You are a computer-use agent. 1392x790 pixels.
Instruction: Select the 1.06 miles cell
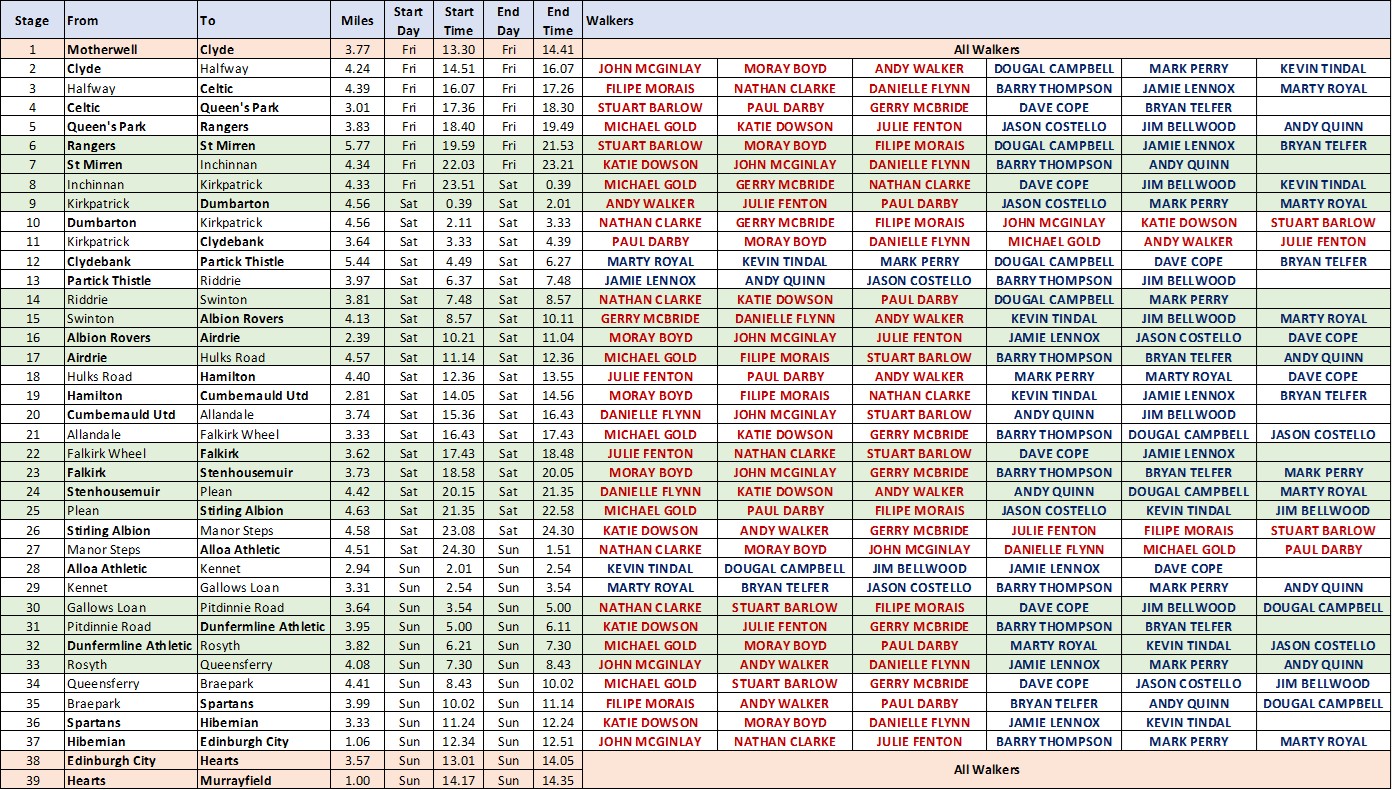357,741
